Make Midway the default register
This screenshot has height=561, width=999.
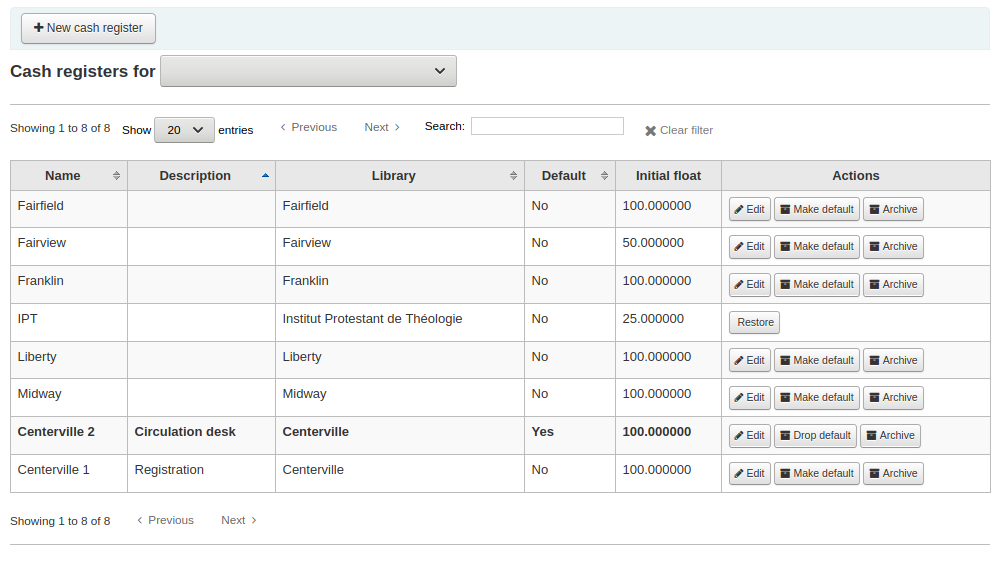[x=816, y=398]
